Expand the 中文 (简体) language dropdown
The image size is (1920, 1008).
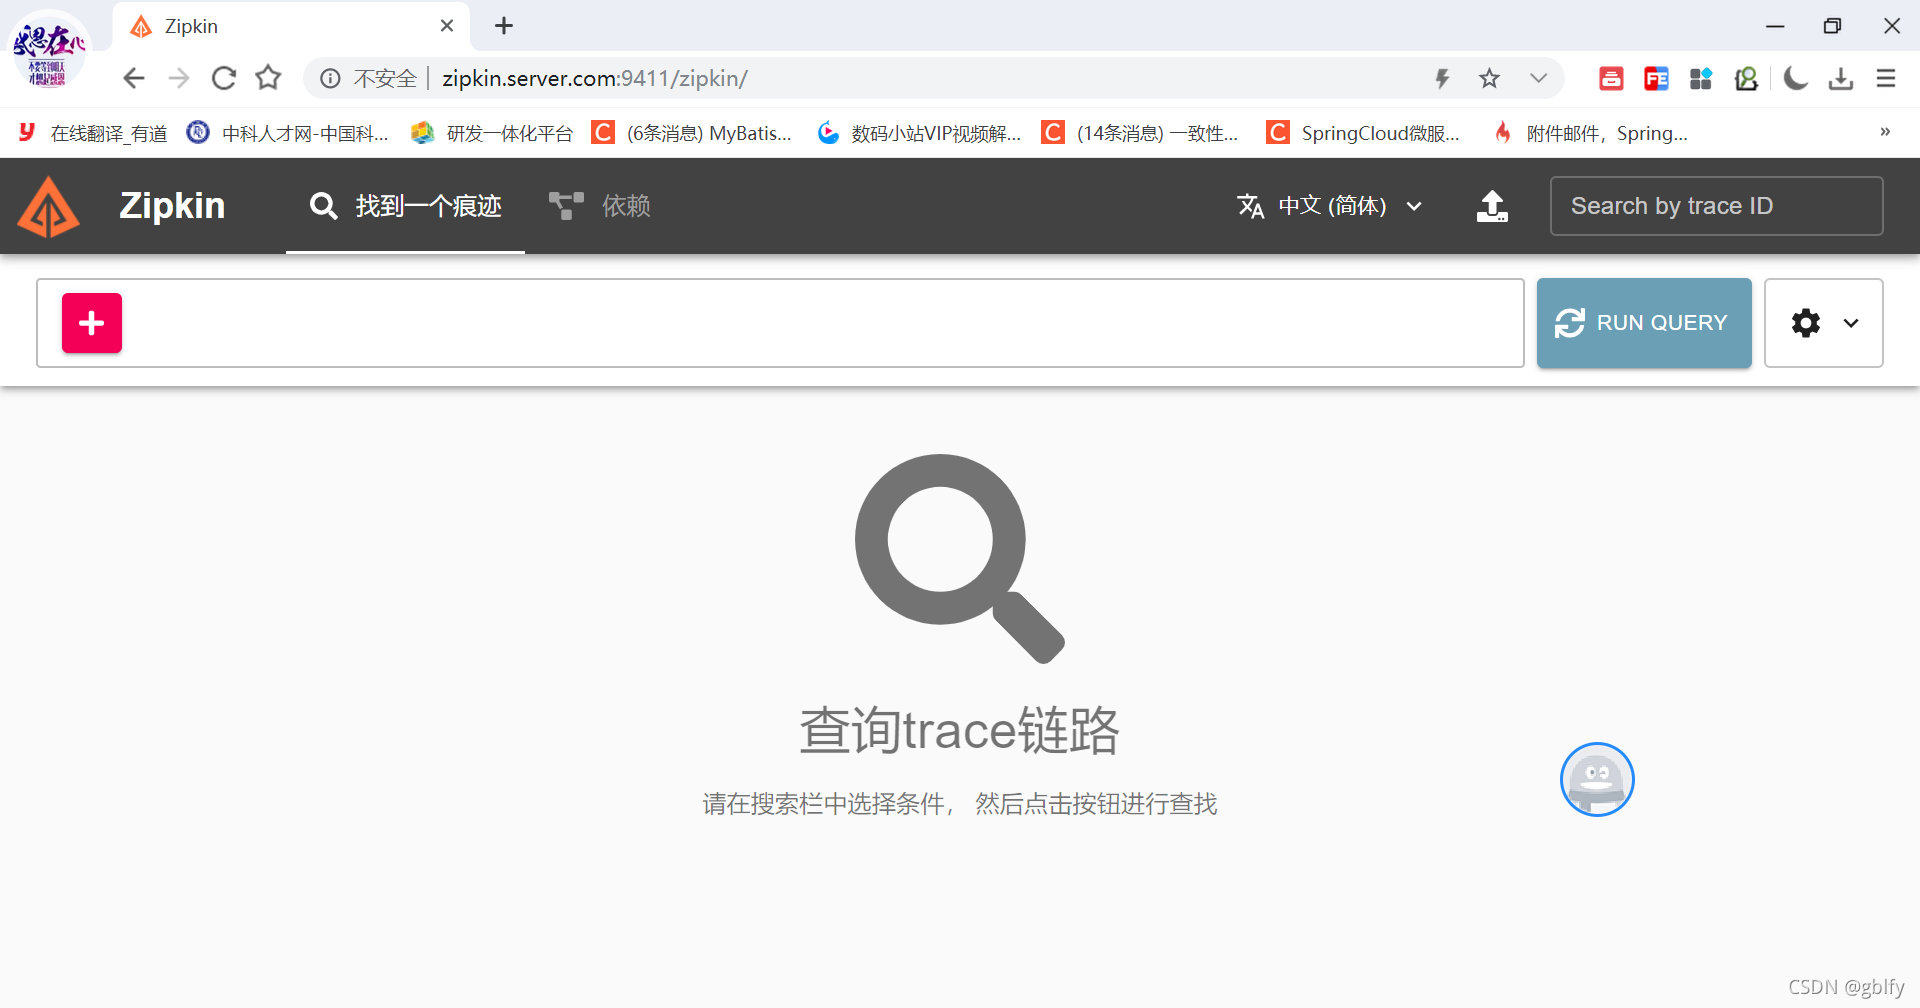coord(1416,206)
